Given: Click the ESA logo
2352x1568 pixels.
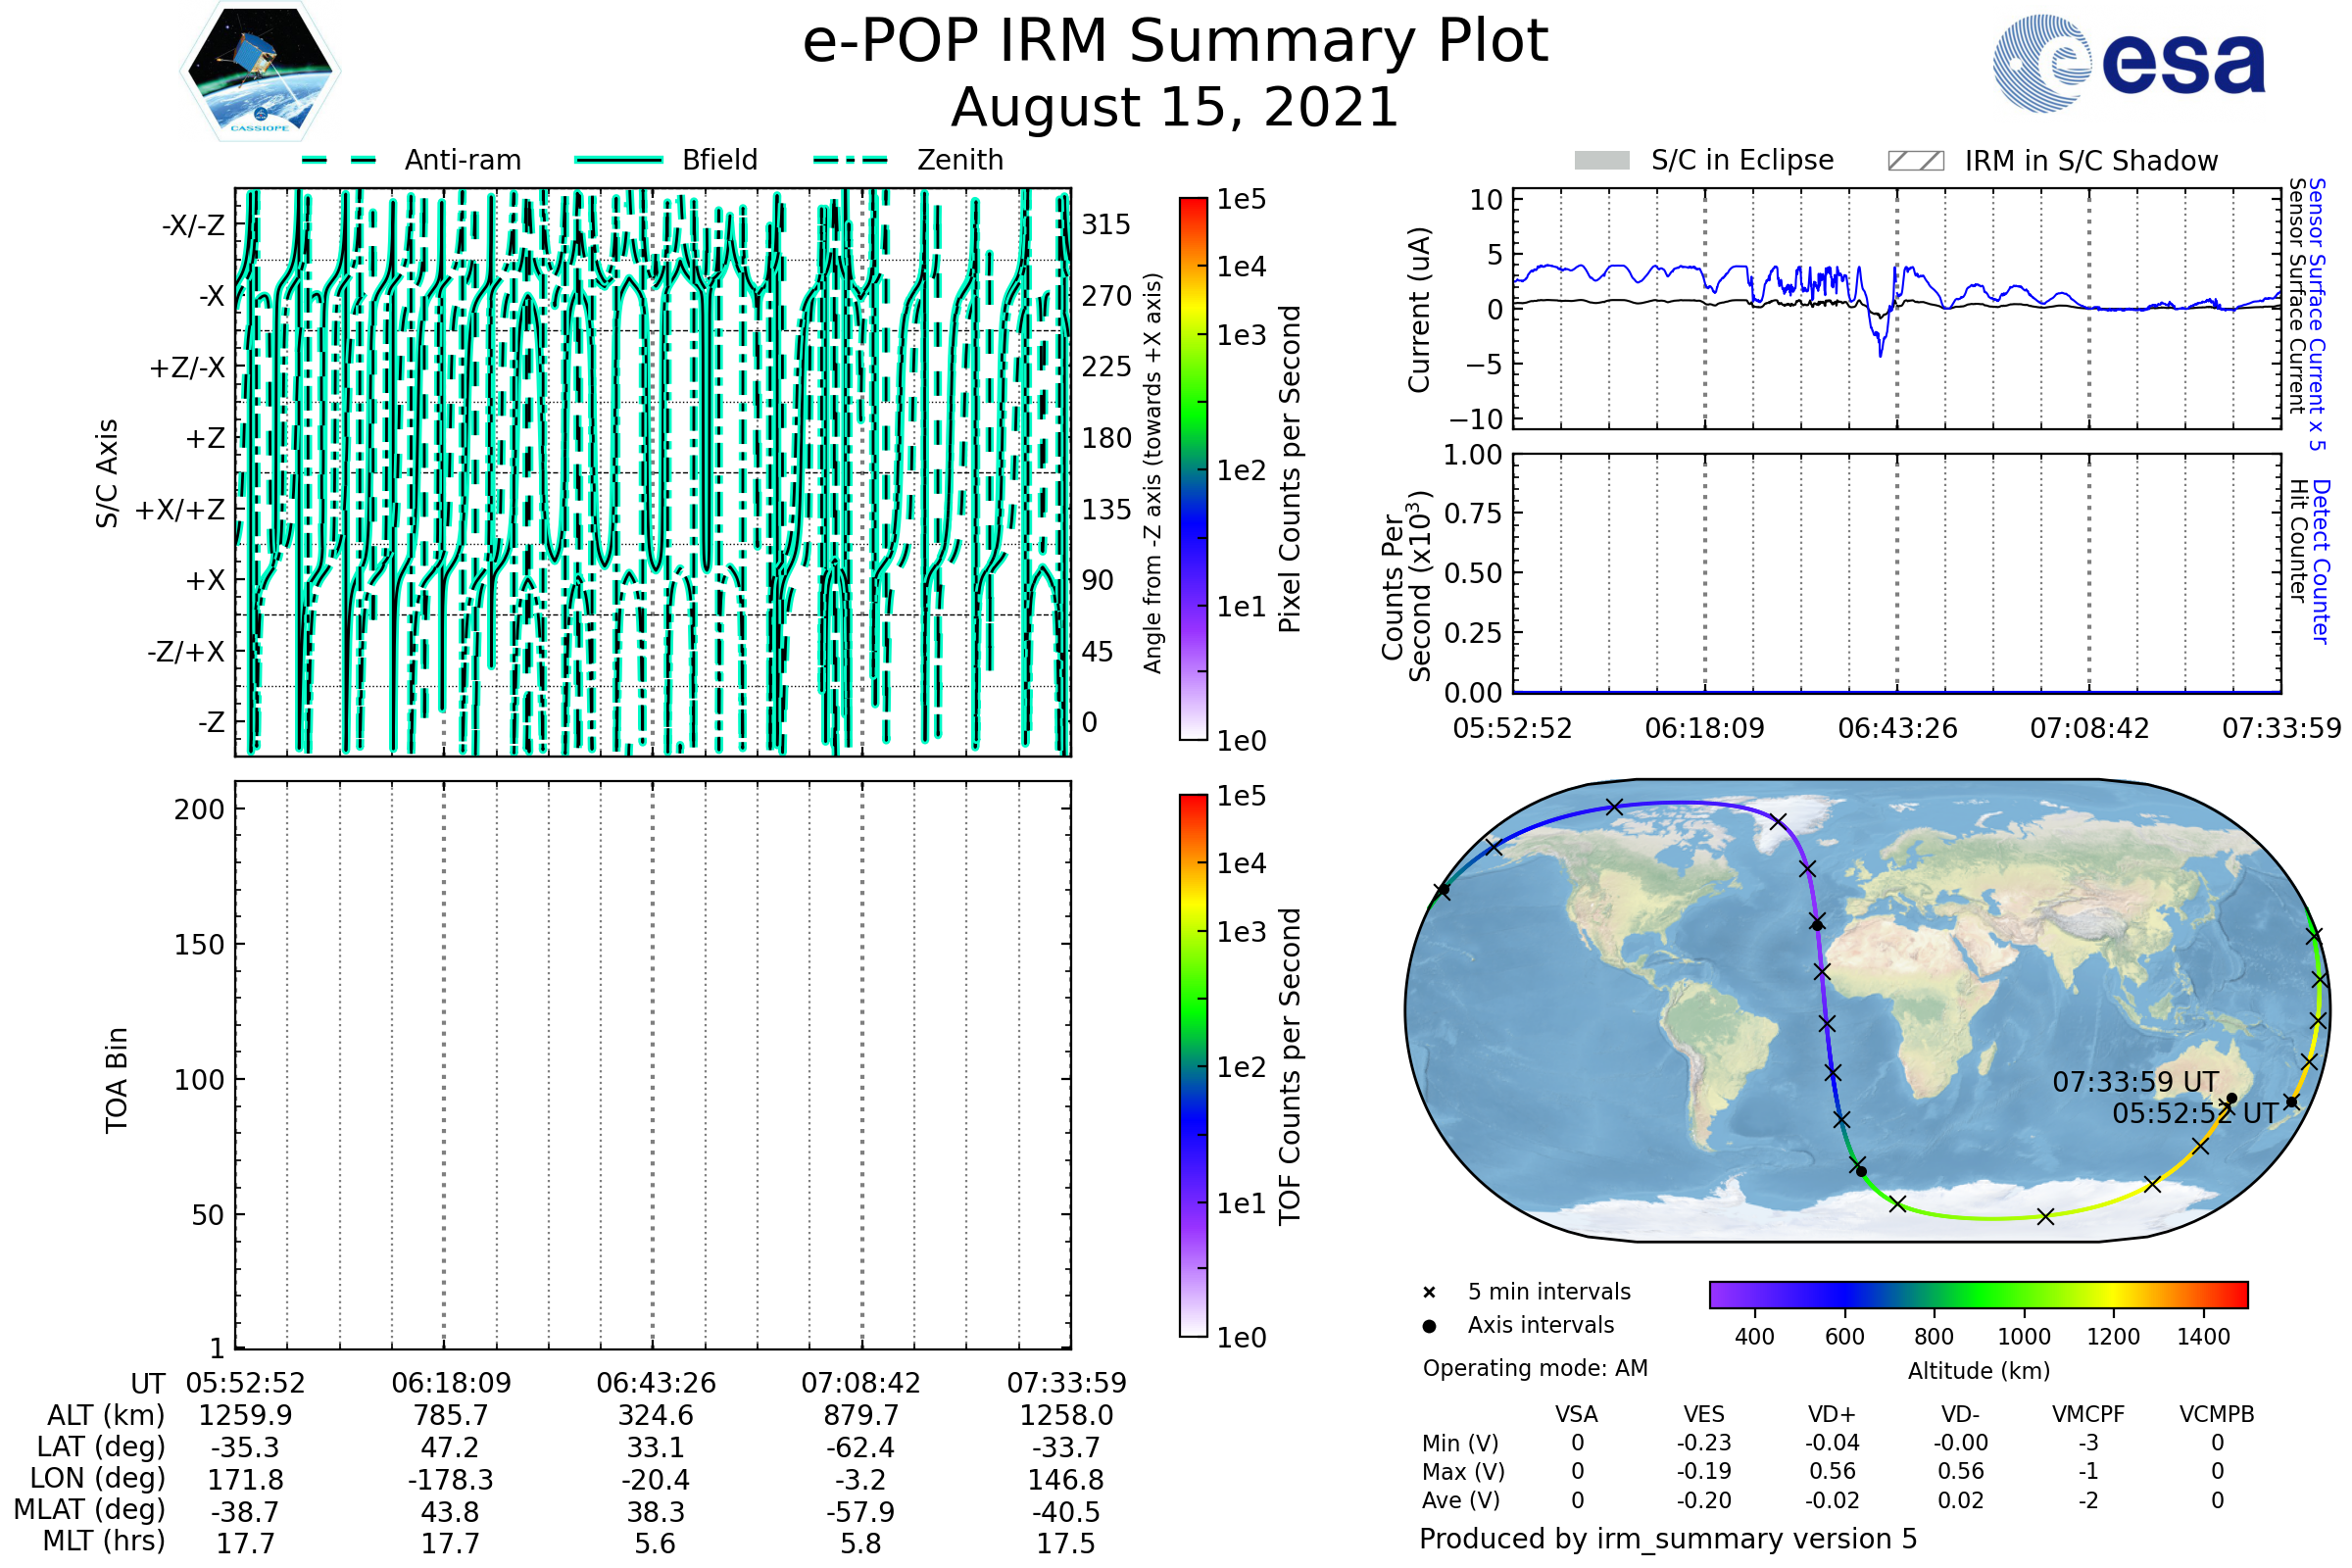Looking at the screenshot, I should click(2130, 63).
